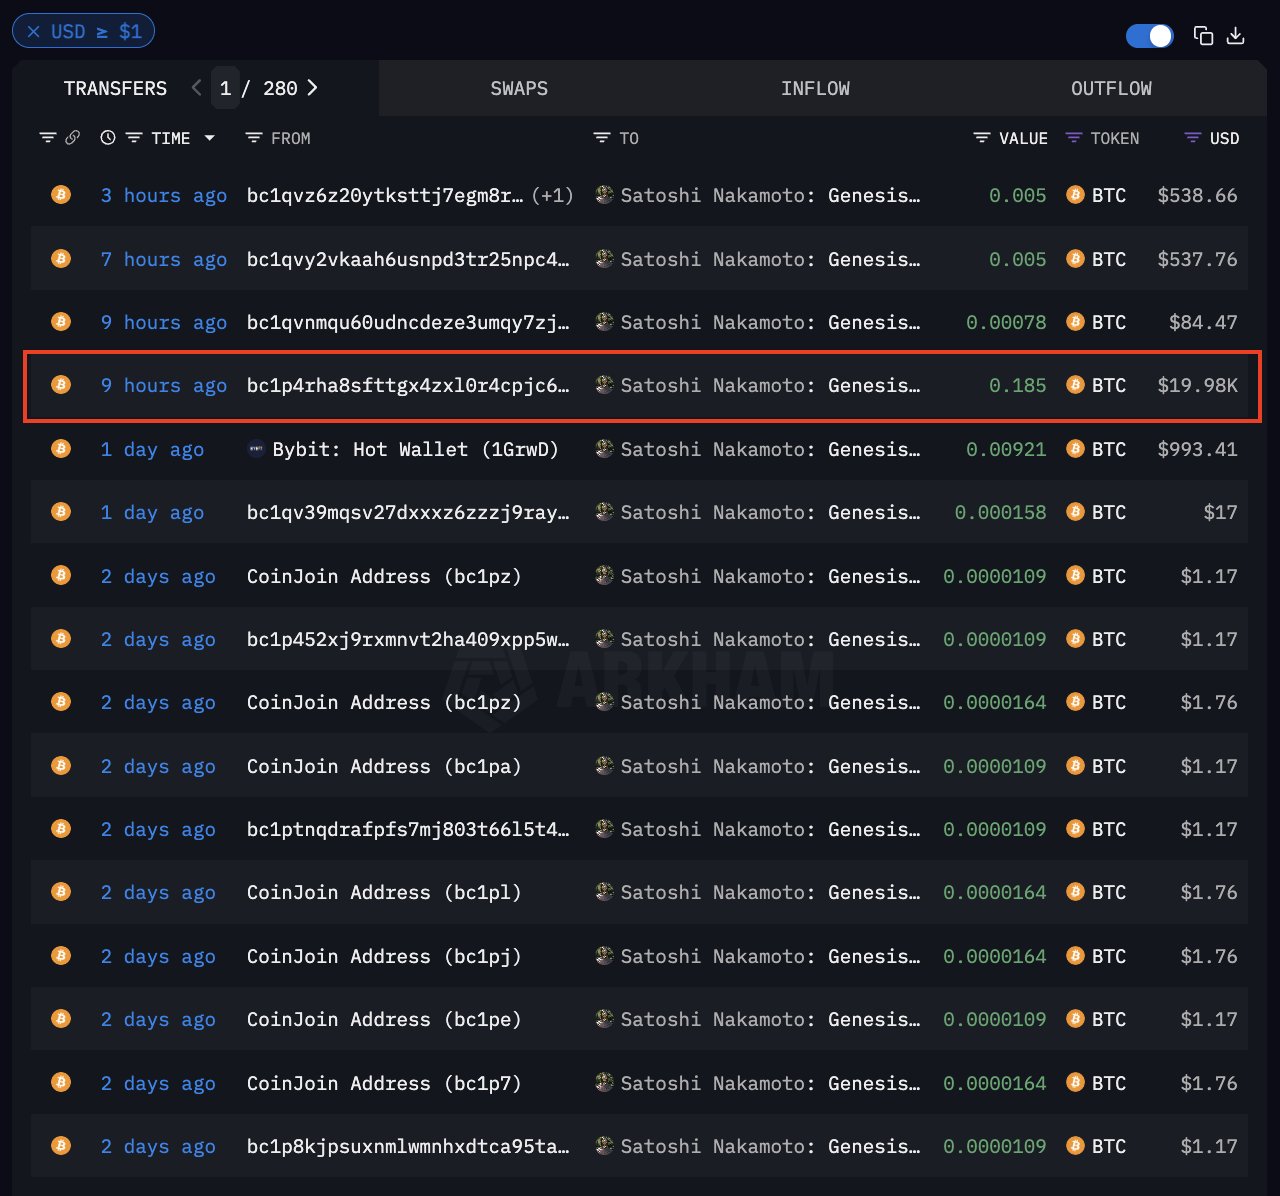This screenshot has height=1196, width=1280.
Task: Click the filter icon beside TIME column
Action: tap(133, 138)
